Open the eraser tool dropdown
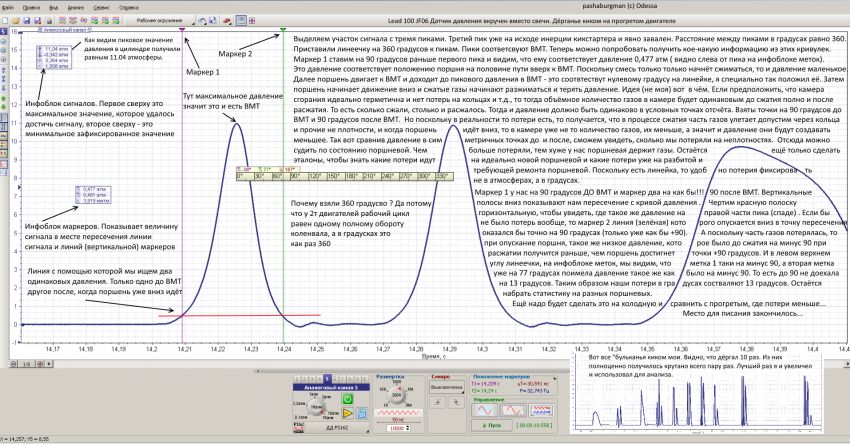Image resolution: width=850 pixels, height=444 pixels. pyautogui.click(x=227, y=21)
